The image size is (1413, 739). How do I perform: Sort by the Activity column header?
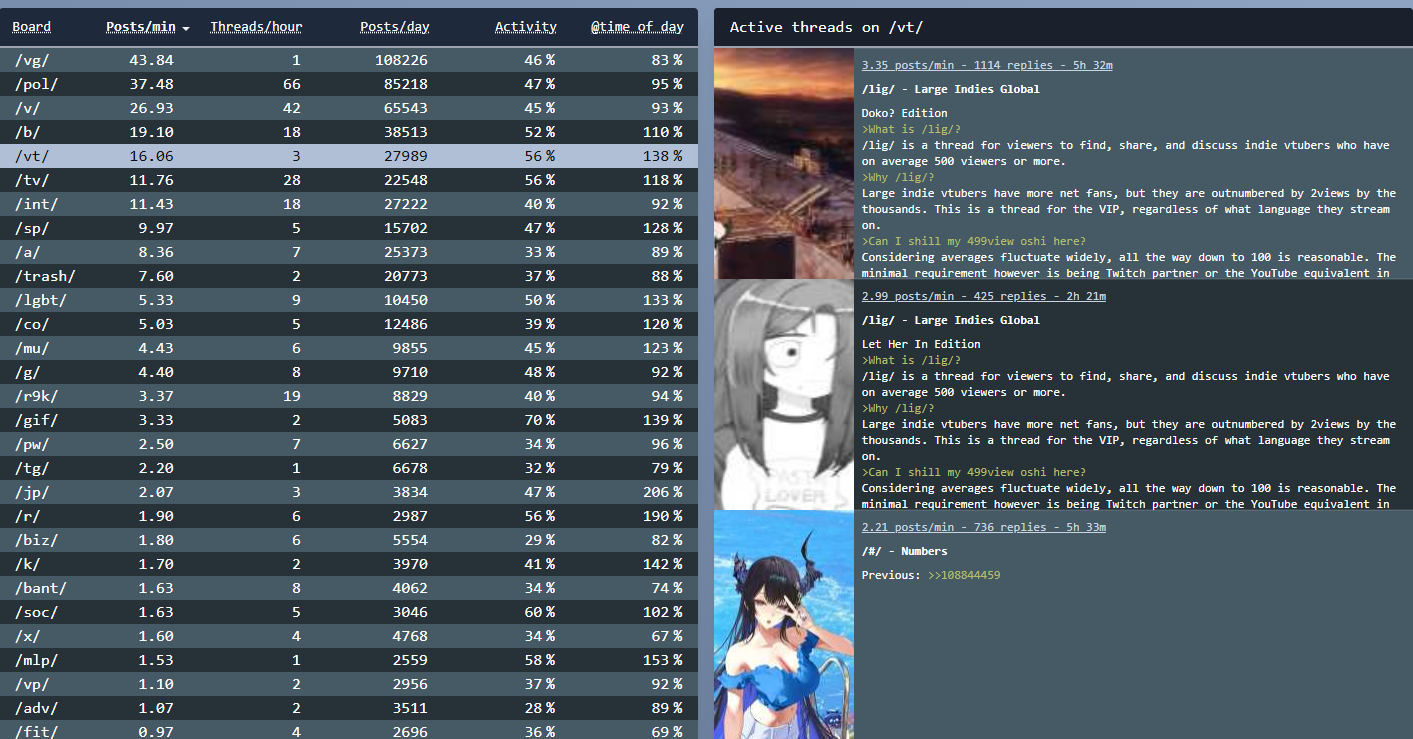(x=526, y=27)
